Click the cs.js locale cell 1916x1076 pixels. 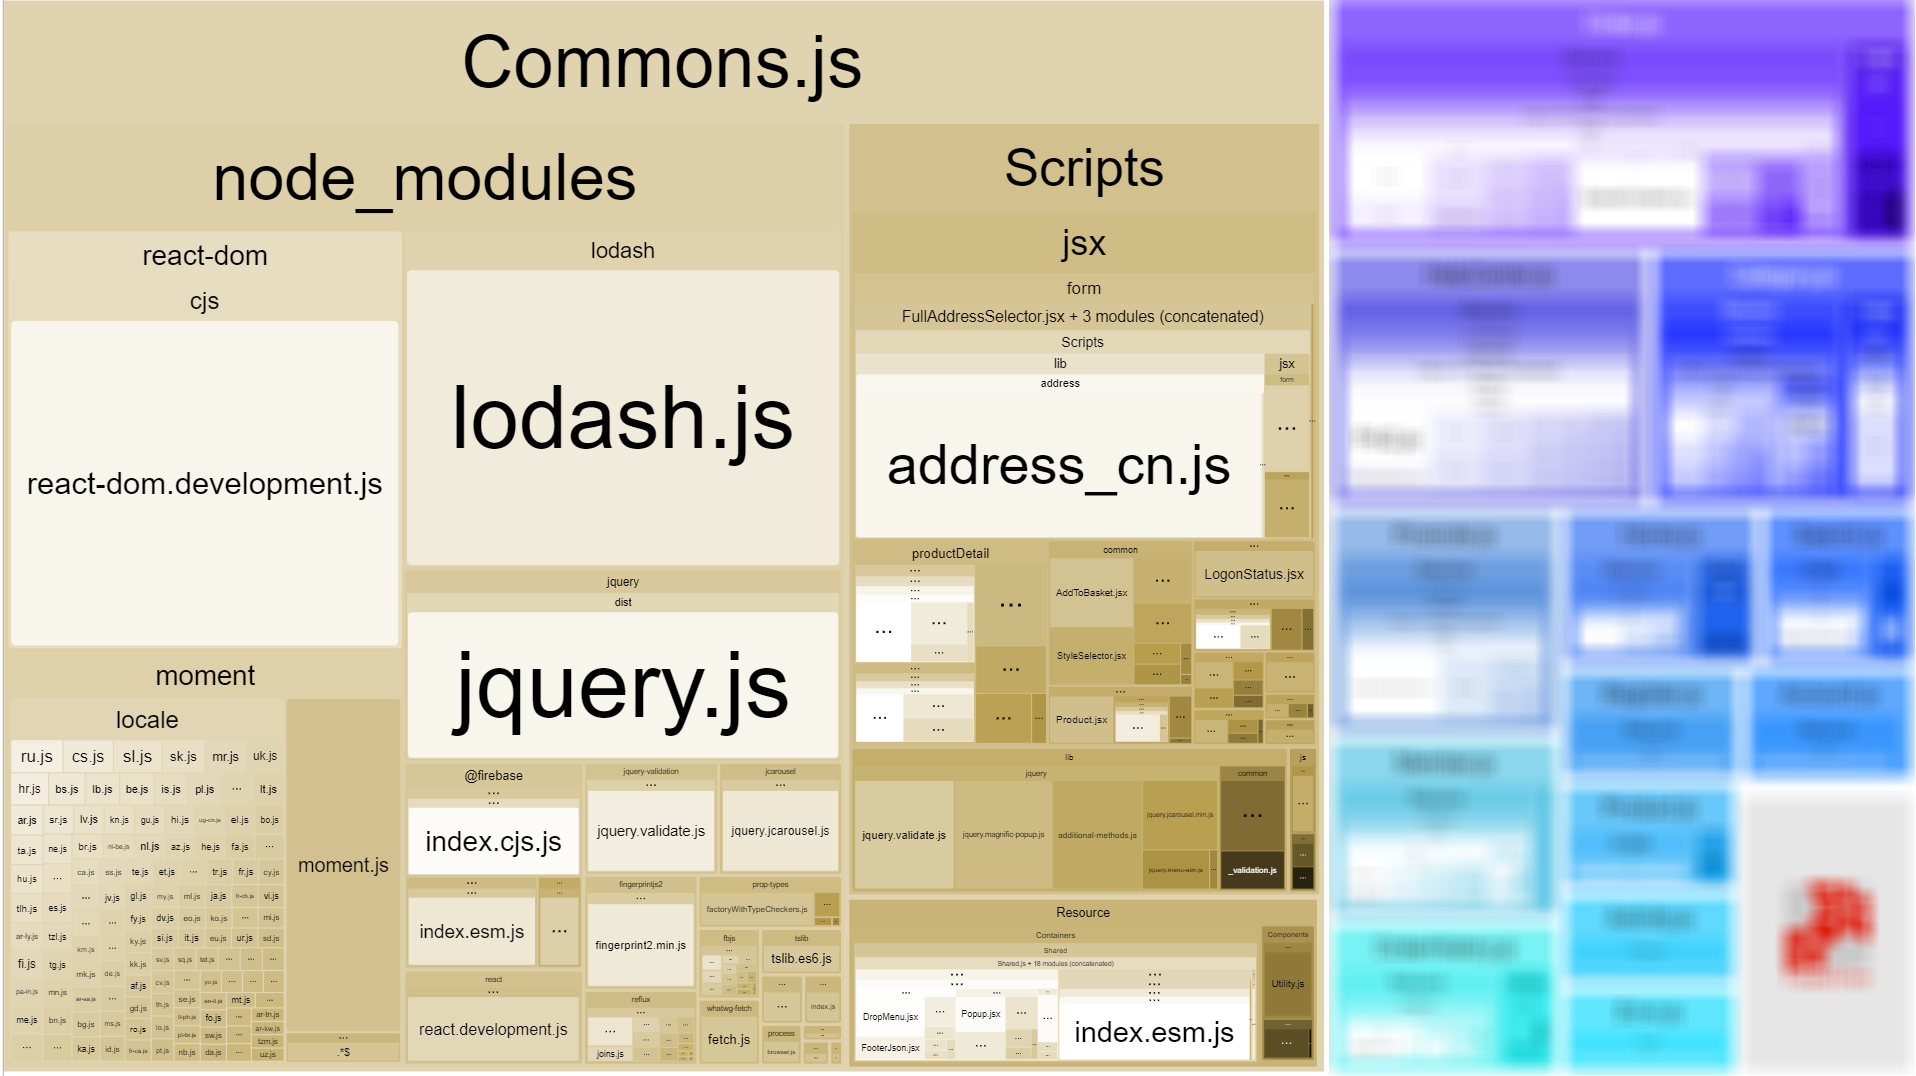tap(88, 757)
